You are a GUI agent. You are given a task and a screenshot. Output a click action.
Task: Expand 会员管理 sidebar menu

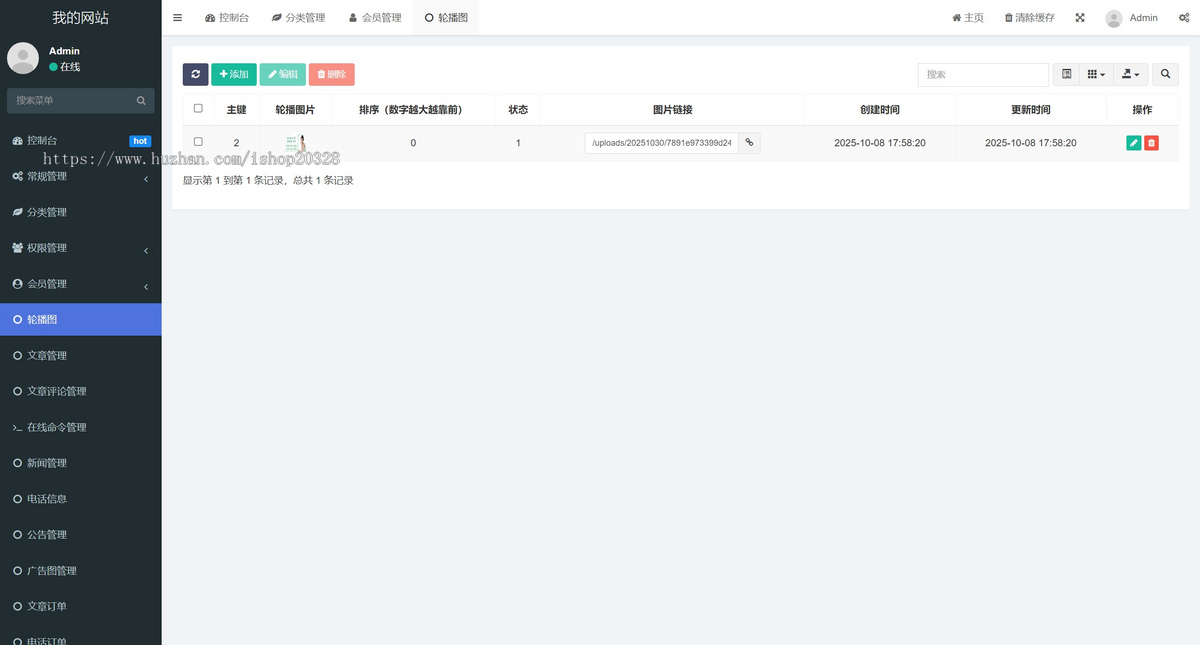(x=80, y=284)
